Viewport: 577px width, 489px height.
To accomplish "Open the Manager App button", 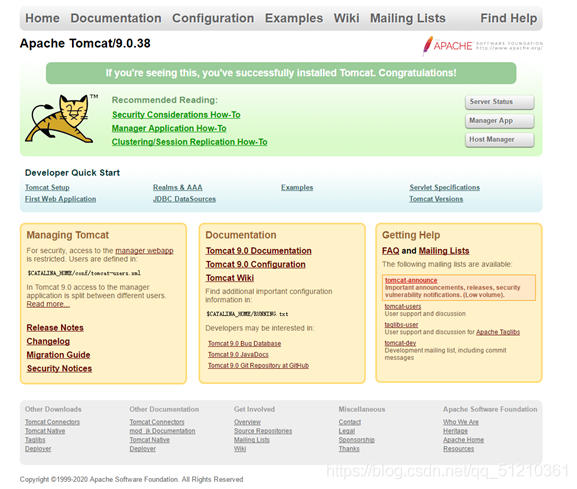I will 499,121.
